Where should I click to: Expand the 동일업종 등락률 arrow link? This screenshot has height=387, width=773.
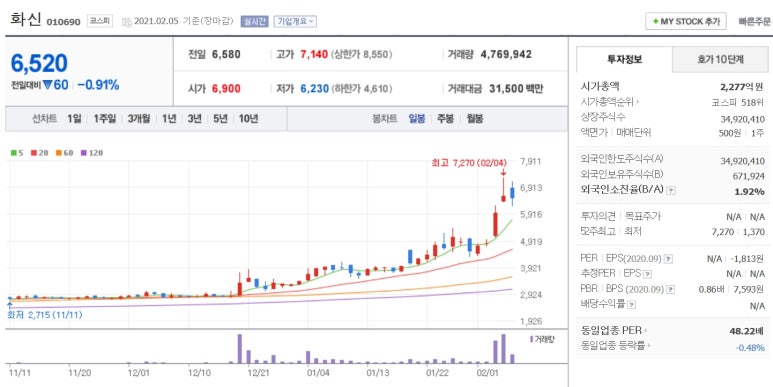click(648, 346)
